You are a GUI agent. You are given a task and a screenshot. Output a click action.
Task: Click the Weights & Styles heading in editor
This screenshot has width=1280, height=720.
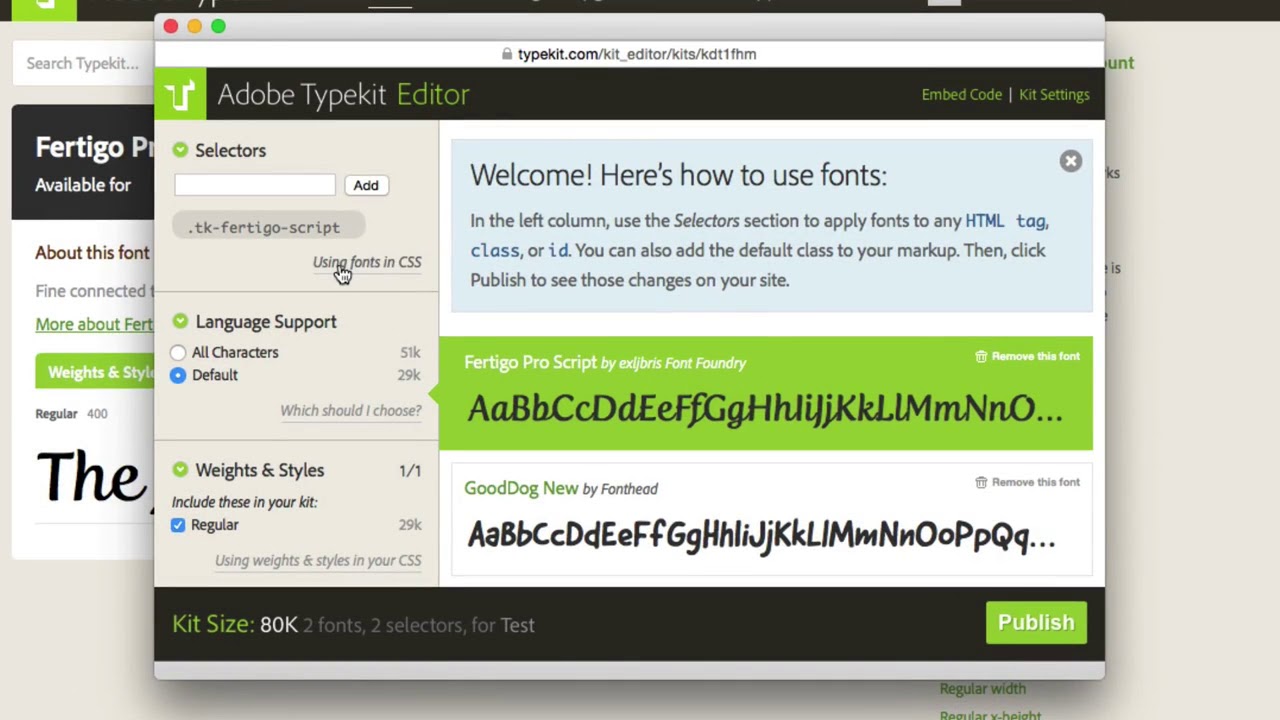(260, 470)
